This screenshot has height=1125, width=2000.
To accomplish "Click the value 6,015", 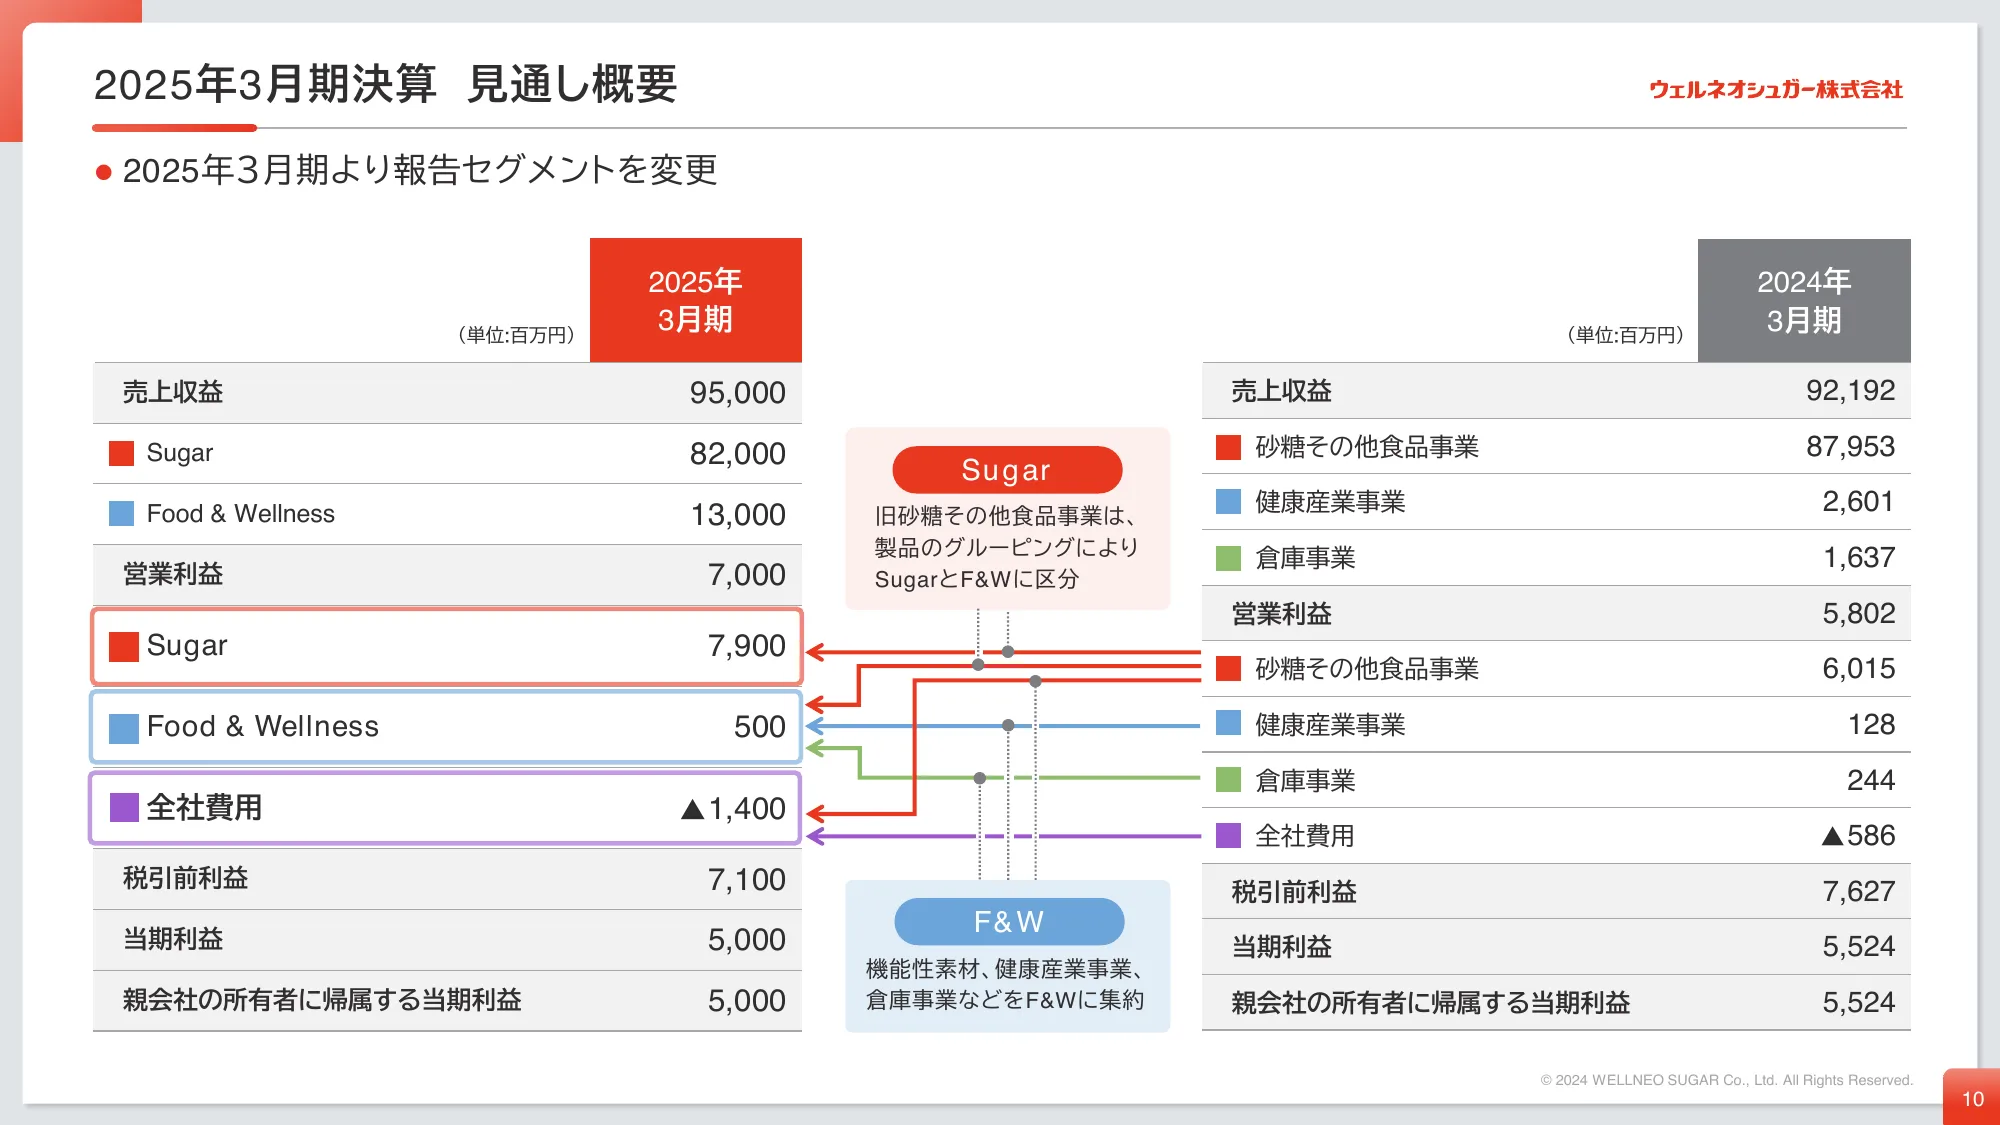I will point(1858,669).
